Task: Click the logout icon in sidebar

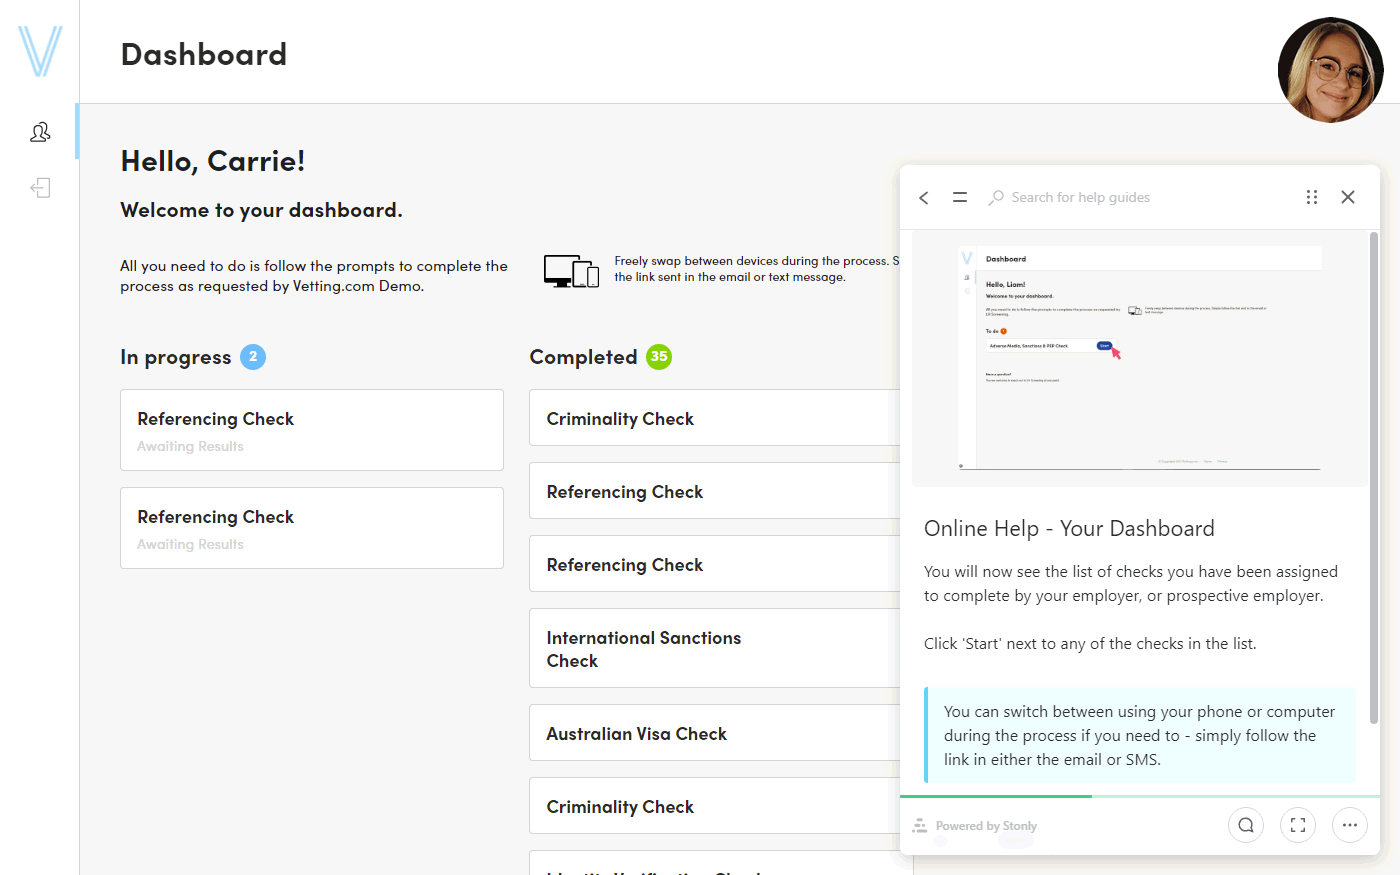Action: click(40, 188)
